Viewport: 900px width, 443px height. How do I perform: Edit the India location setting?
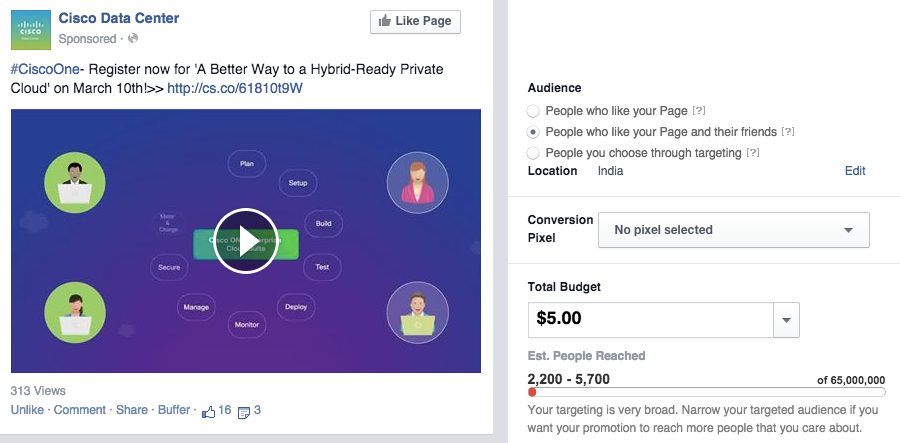click(855, 171)
